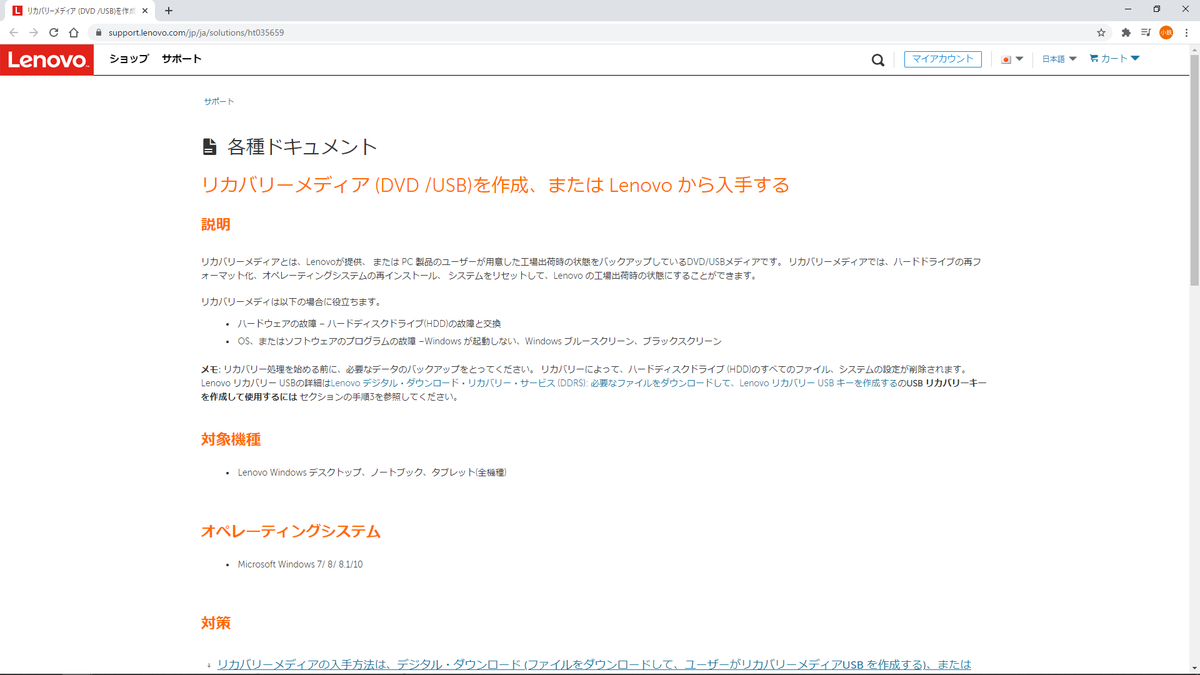Open the サポート menu
Image resolution: width=1200 pixels, height=675 pixels.
point(182,59)
